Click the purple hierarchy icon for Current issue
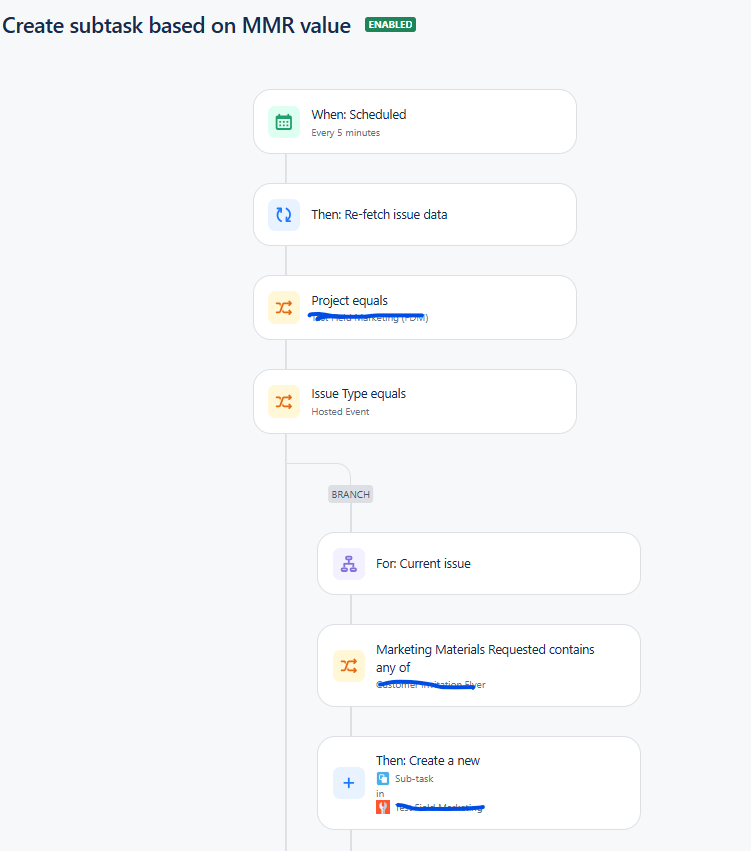 click(x=349, y=564)
